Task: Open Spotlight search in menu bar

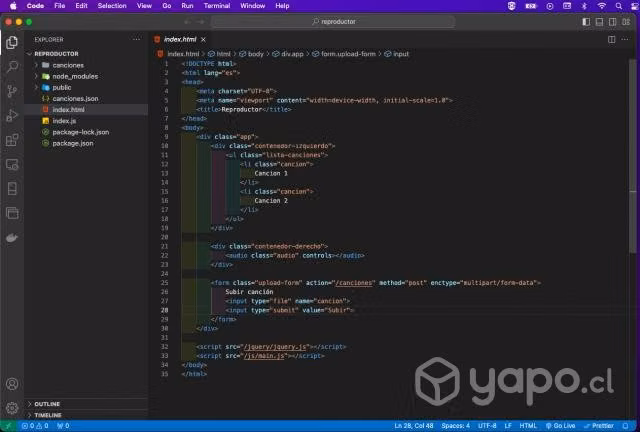Action: (619, 6)
